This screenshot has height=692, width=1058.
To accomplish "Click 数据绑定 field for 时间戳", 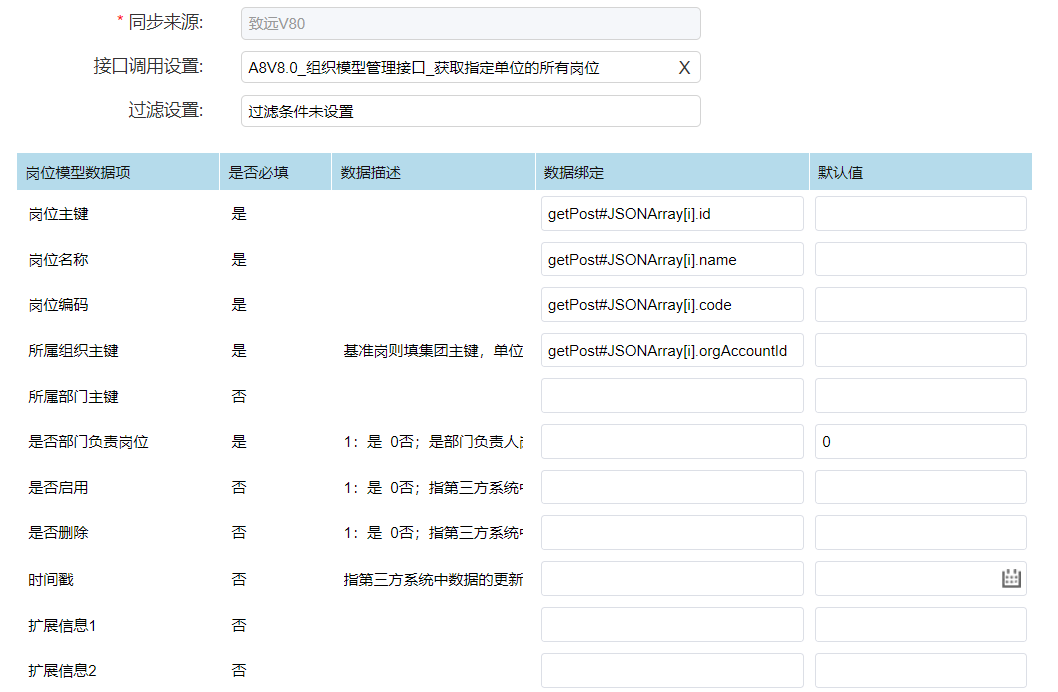I will [x=672, y=579].
